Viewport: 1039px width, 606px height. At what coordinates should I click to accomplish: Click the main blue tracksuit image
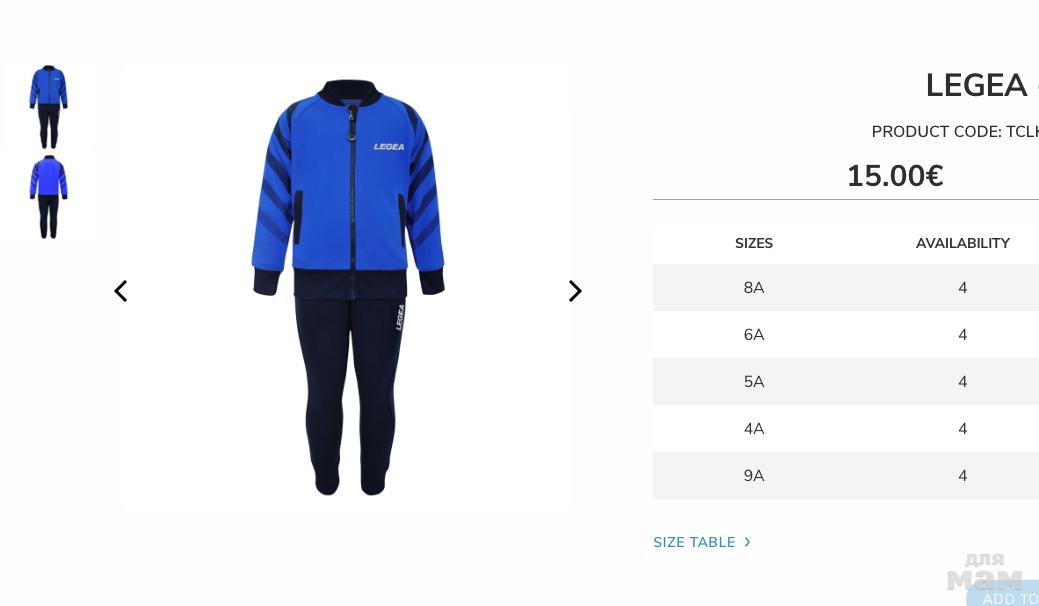[x=349, y=287]
